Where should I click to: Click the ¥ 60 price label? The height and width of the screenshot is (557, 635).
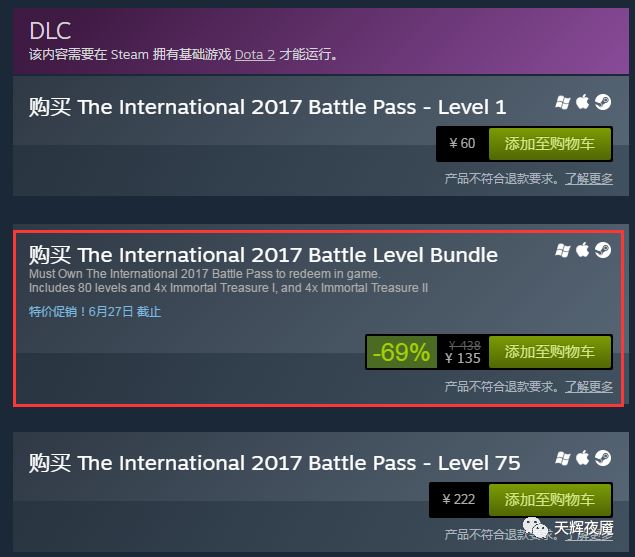click(462, 143)
